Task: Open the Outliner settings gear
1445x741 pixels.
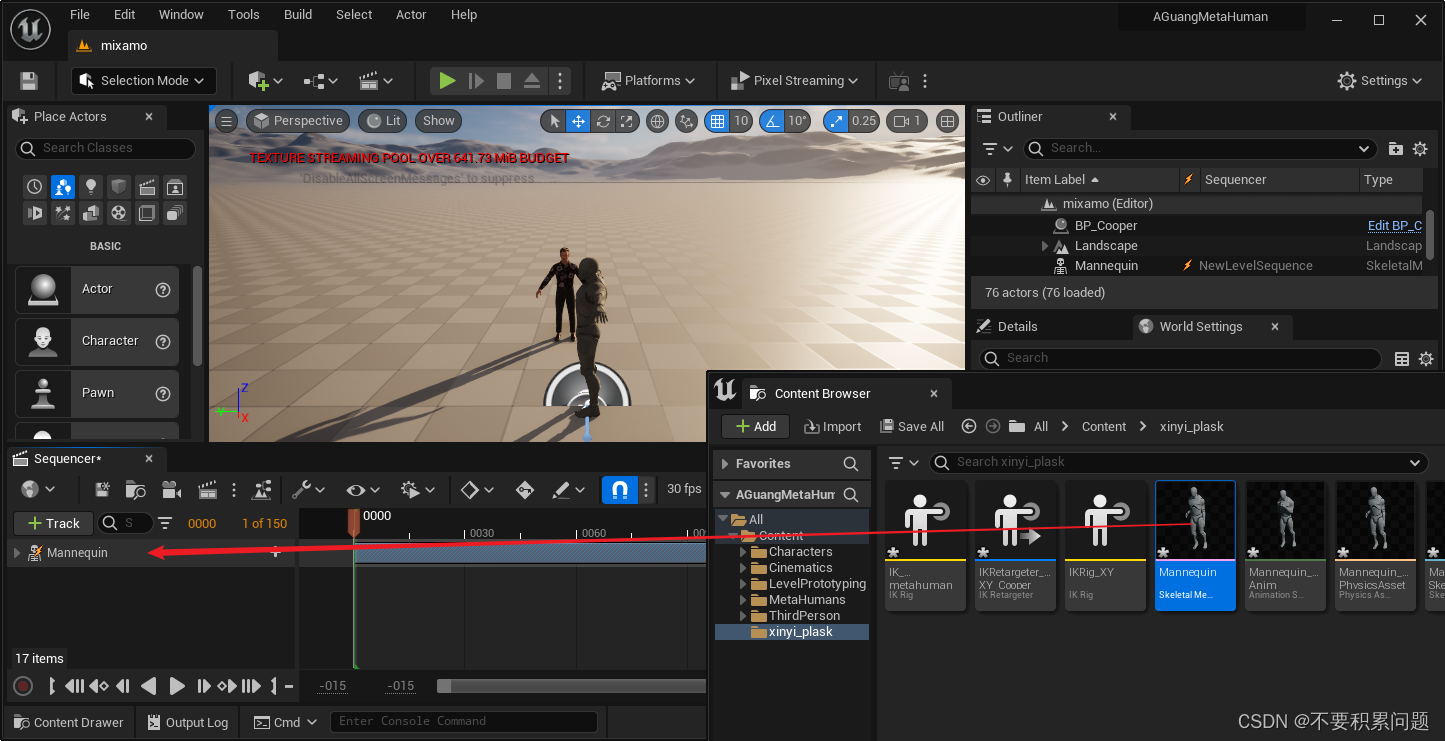Action: 1420,148
